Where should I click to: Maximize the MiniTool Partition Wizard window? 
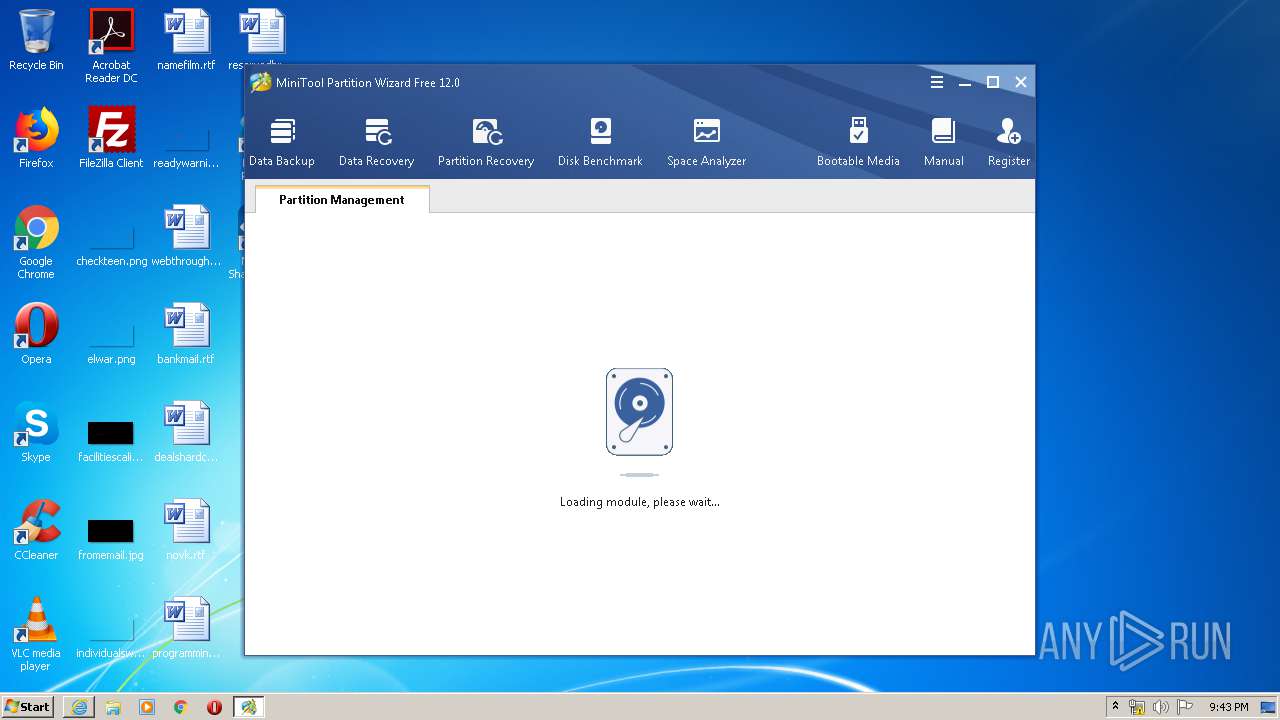tap(993, 82)
